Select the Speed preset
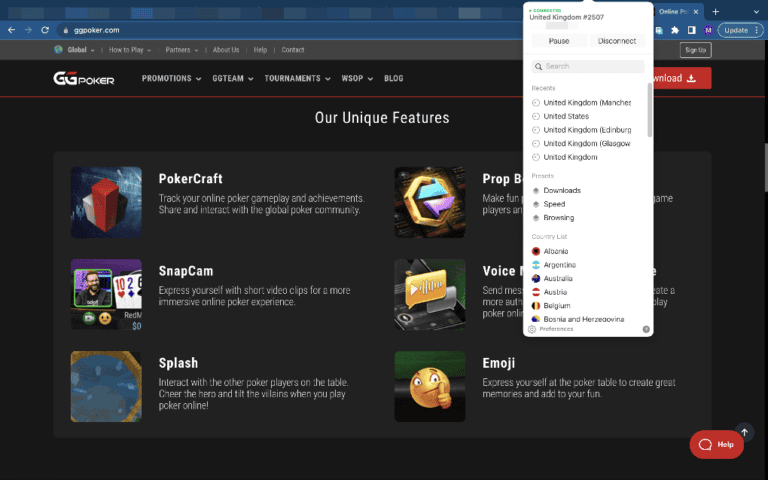Viewport: 768px width, 480px height. [x=554, y=204]
